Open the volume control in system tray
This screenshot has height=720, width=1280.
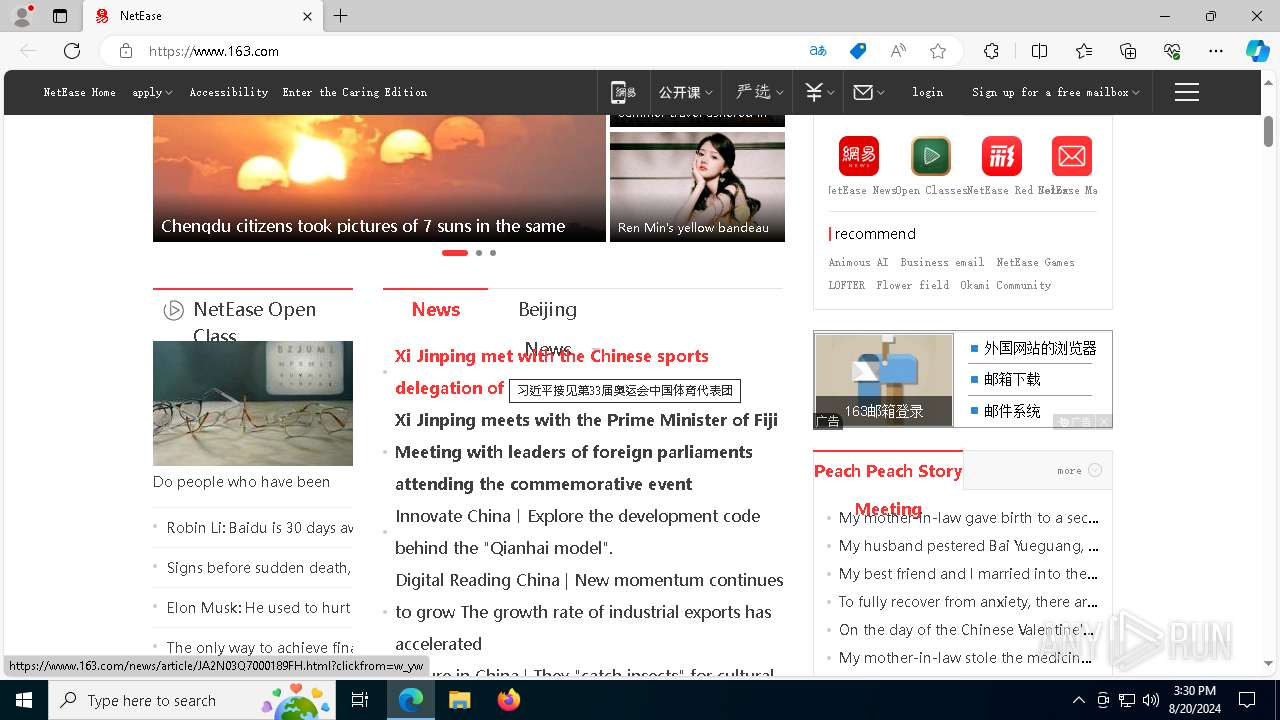pos(1151,700)
